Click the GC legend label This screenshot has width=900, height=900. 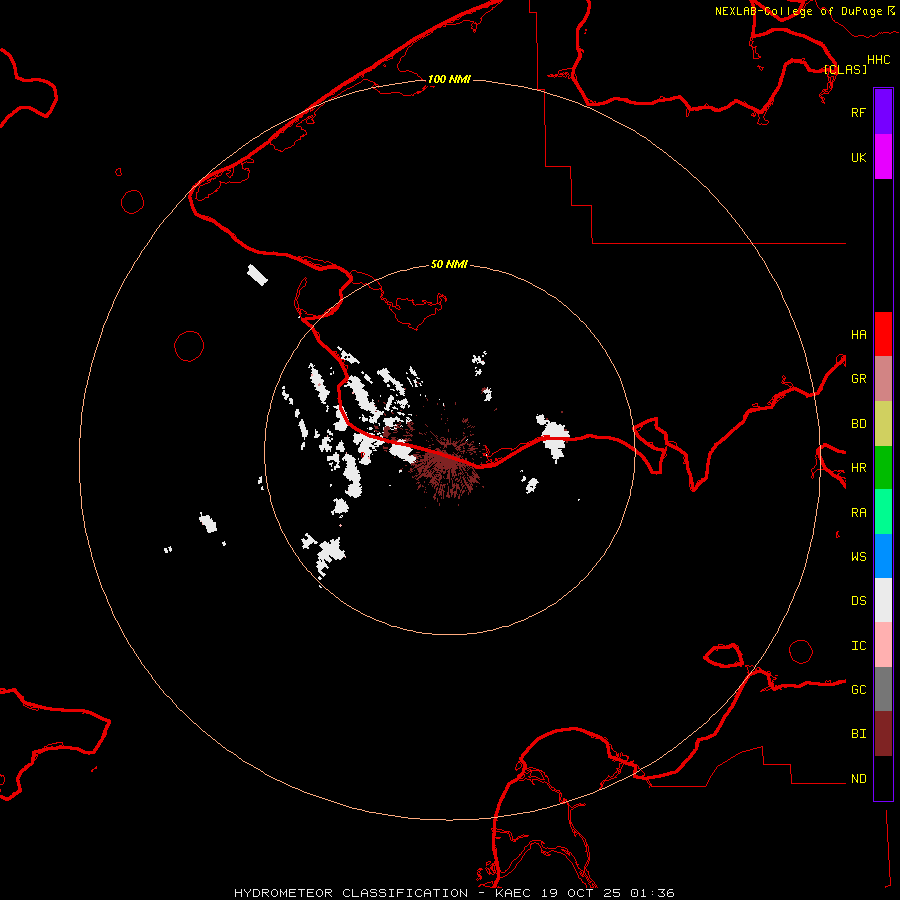[858, 689]
